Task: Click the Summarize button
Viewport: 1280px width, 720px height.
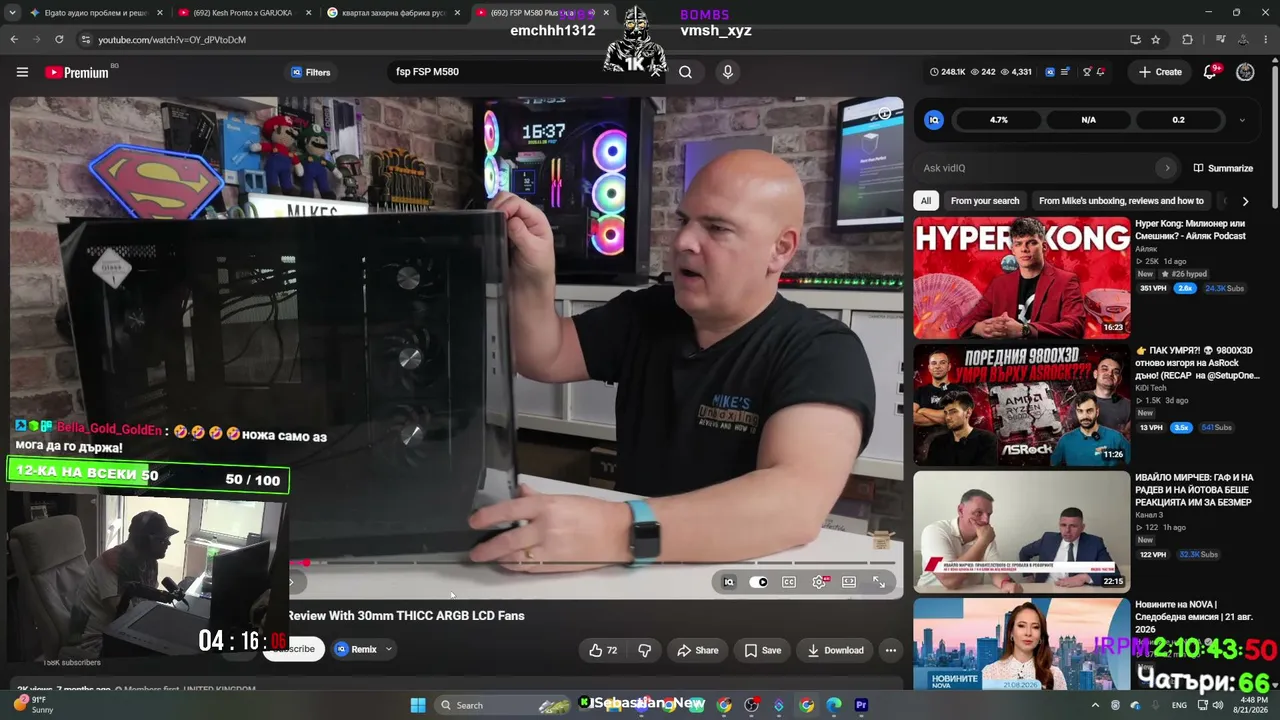Action: tap(1223, 168)
